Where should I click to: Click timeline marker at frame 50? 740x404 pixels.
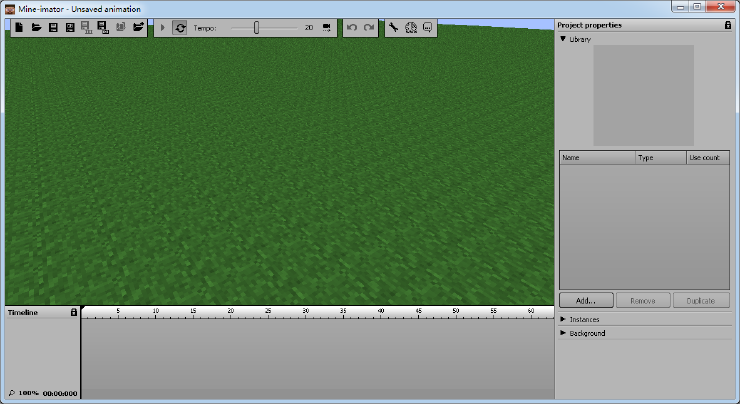pos(455,312)
